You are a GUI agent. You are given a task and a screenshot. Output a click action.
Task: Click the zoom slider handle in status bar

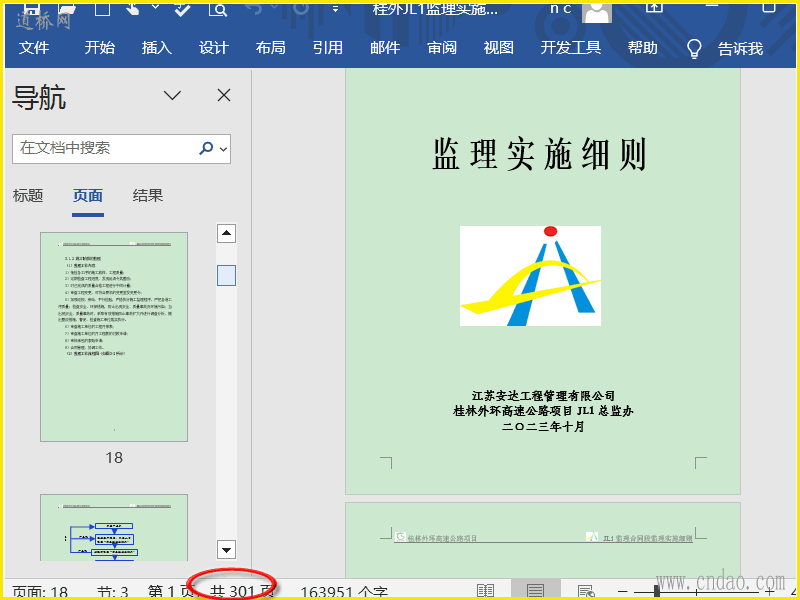[656, 592]
